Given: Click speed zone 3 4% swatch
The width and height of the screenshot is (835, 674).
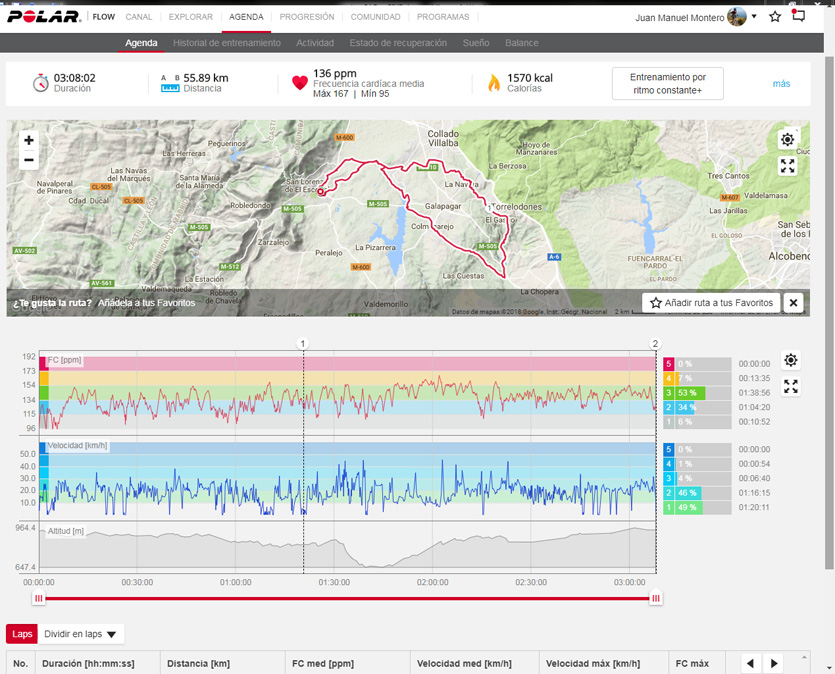Looking at the screenshot, I should coord(670,478).
